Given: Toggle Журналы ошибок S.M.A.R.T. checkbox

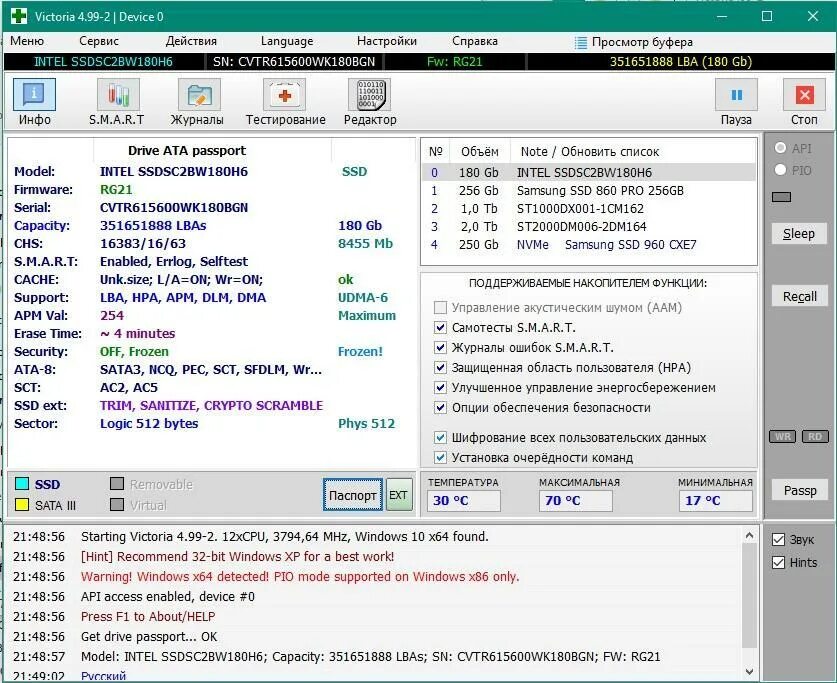Looking at the screenshot, I should [440, 347].
